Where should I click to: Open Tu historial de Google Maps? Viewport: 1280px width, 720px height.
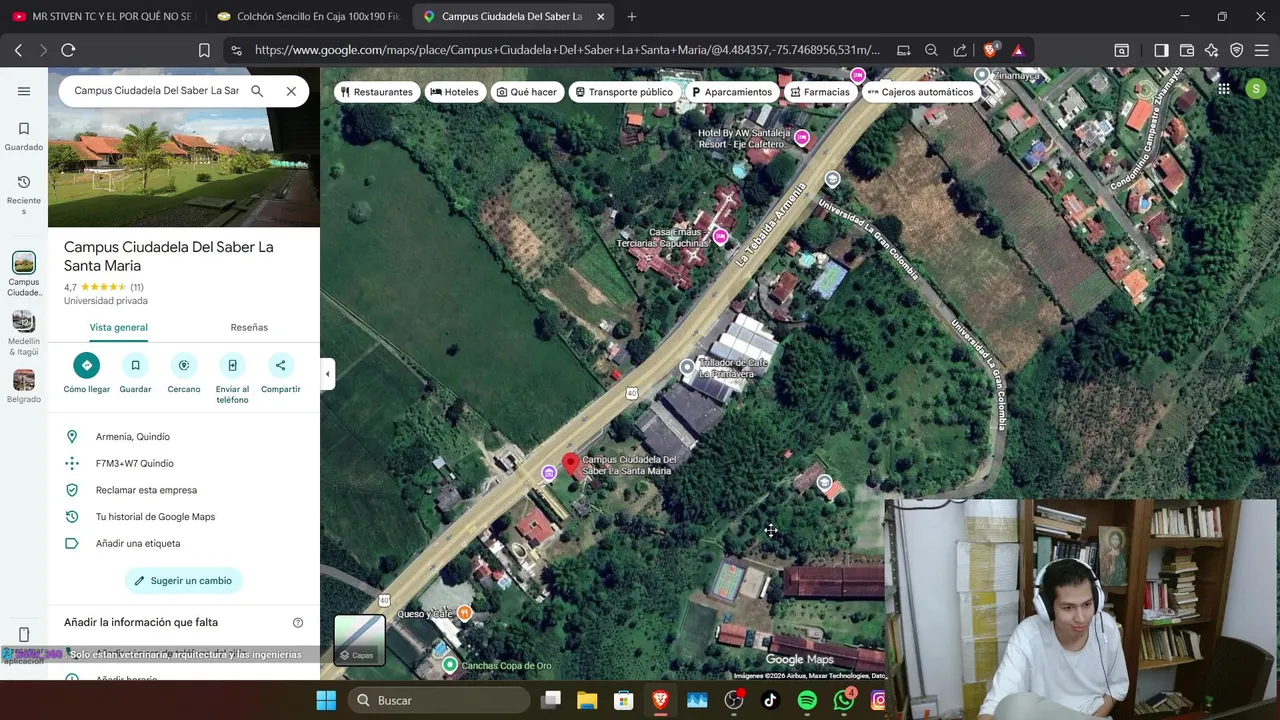pos(184,517)
